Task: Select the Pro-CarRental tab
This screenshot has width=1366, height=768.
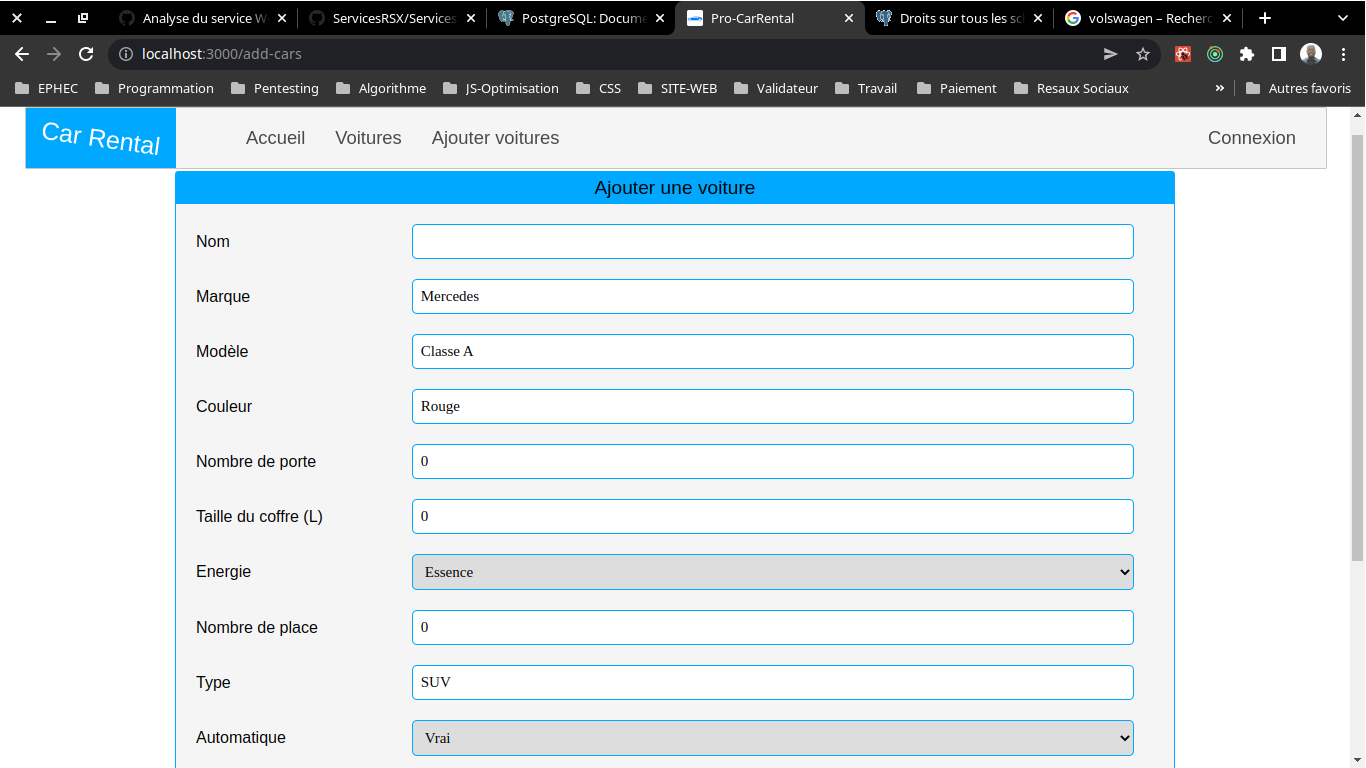Action: point(770,18)
